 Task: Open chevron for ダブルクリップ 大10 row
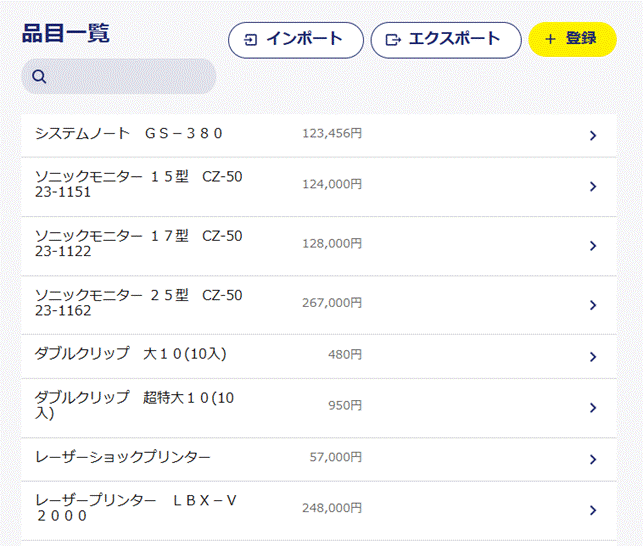point(593,356)
